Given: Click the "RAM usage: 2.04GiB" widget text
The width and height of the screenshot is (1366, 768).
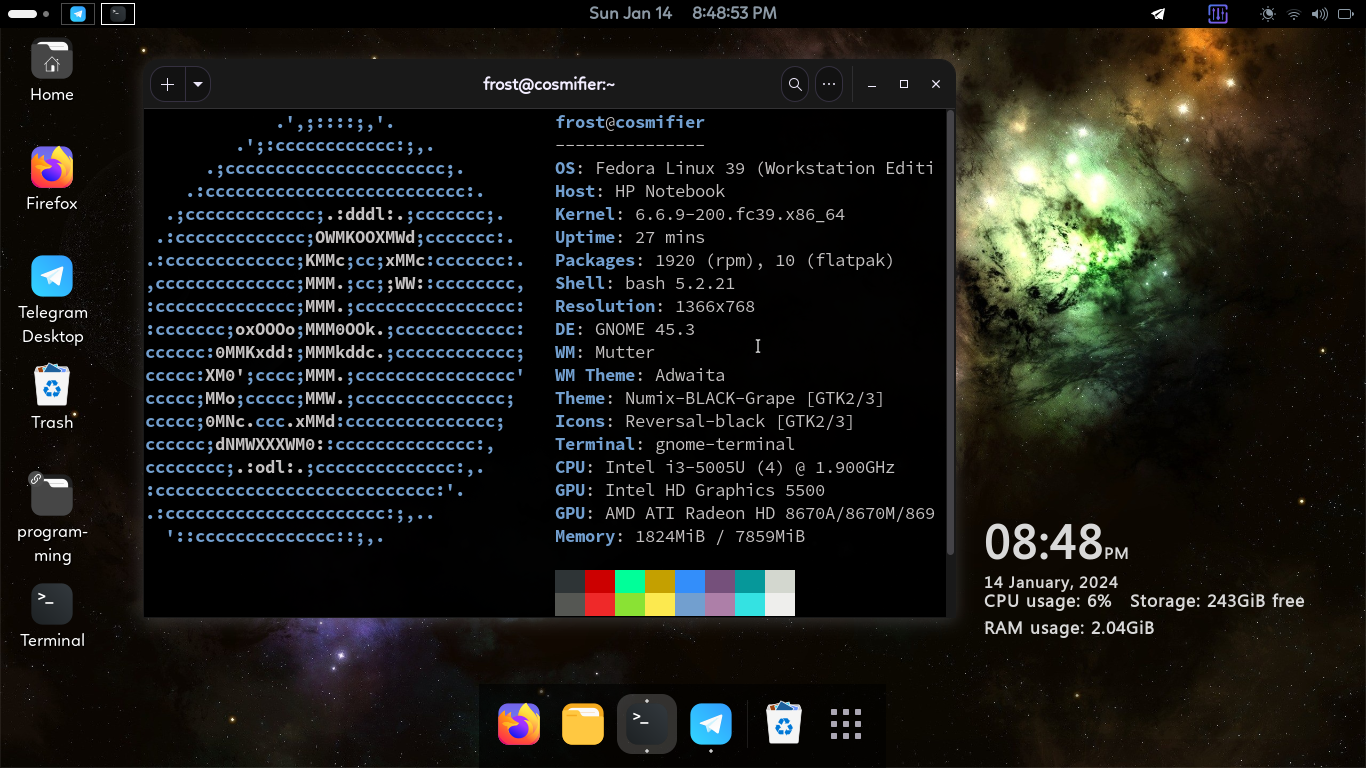Looking at the screenshot, I should (x=1069, y=628).
